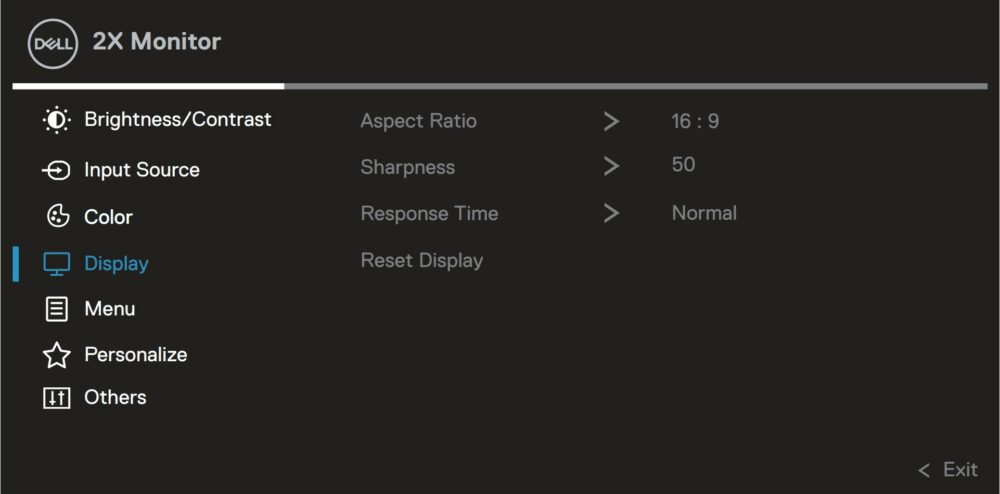The height and width of the screenshot is (494, 1000).
Task: Select the Input Source menu label
Action: pos(142,170)
